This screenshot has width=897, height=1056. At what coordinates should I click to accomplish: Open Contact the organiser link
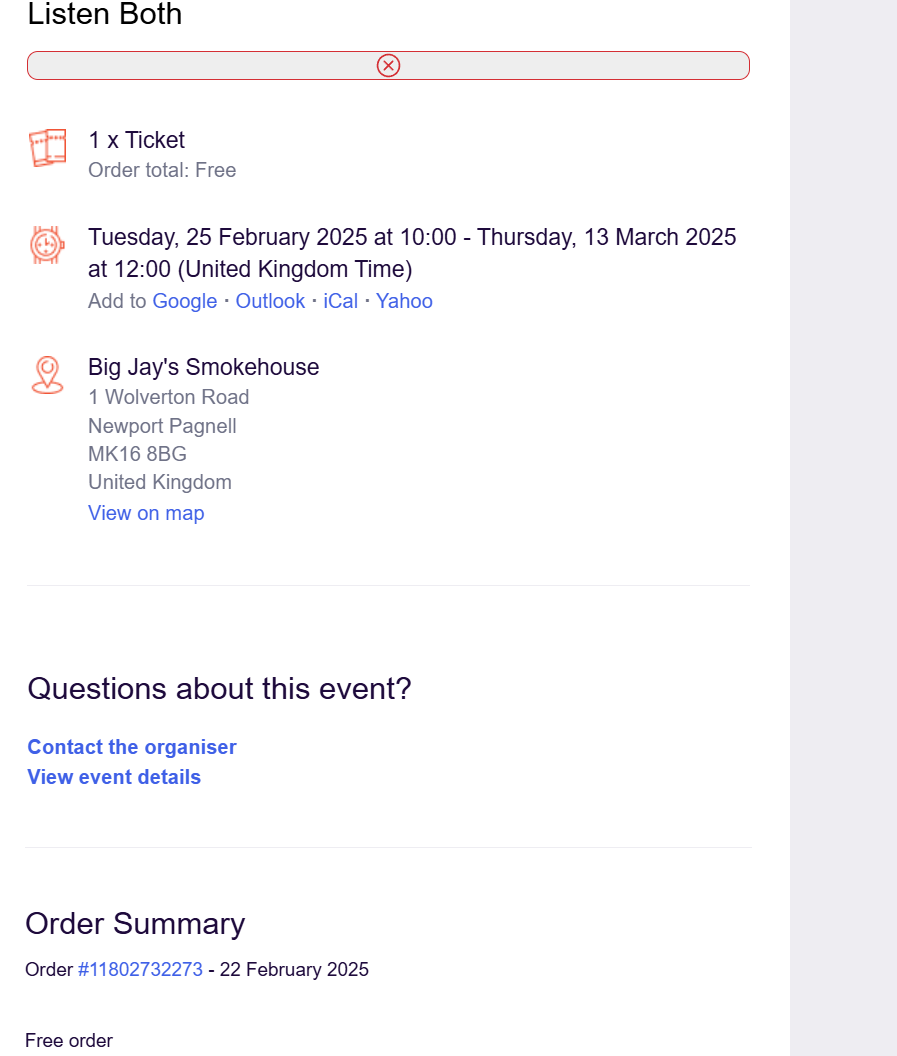[132, 747]
